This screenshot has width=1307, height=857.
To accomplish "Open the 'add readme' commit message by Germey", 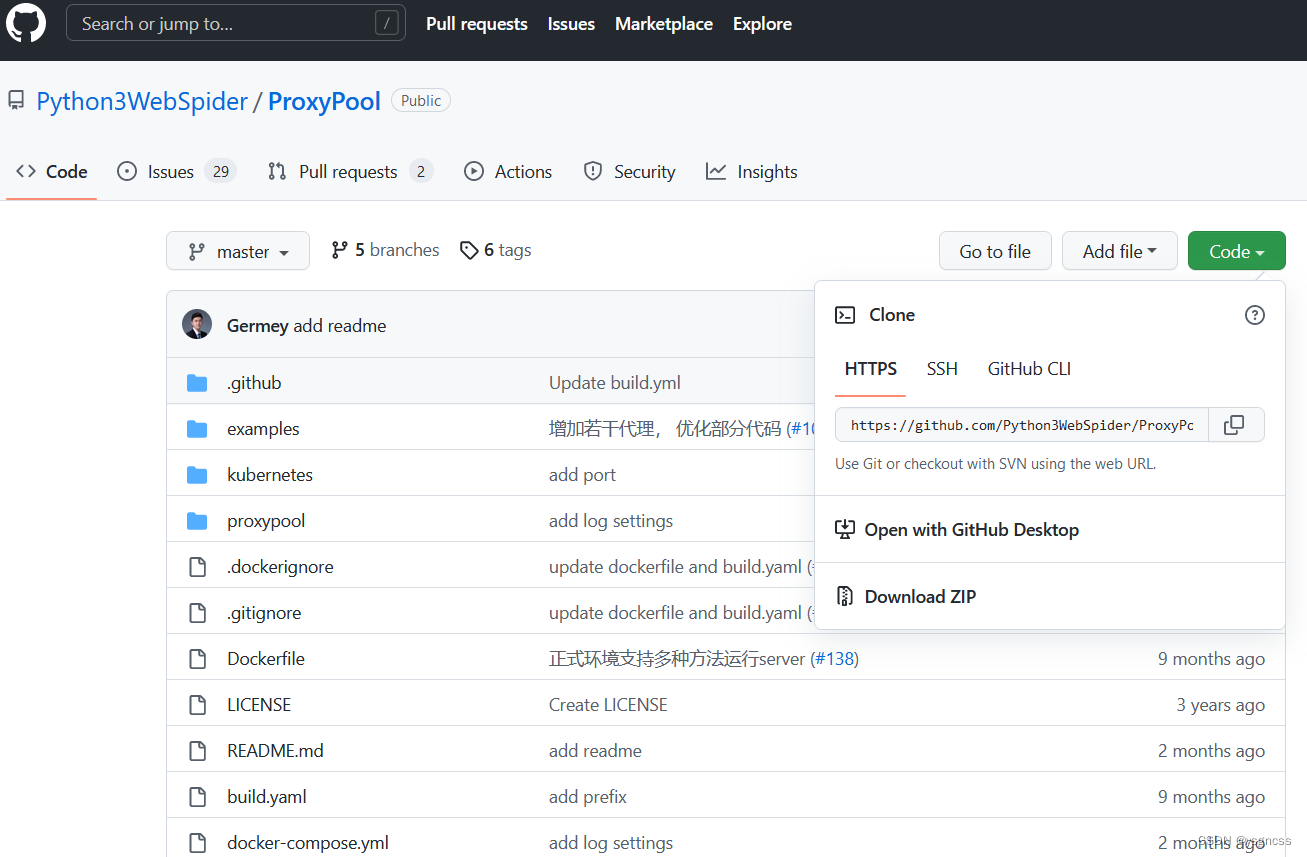I will (340, 326).
